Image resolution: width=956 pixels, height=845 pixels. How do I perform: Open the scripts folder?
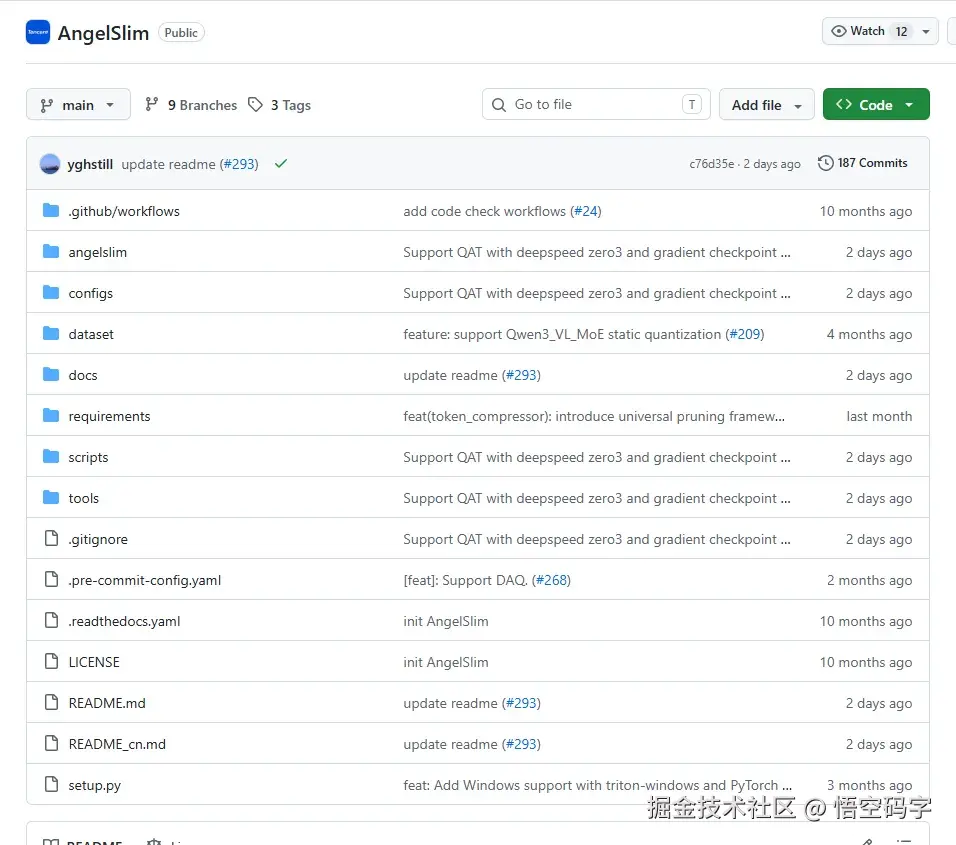(x=88, y=457)
